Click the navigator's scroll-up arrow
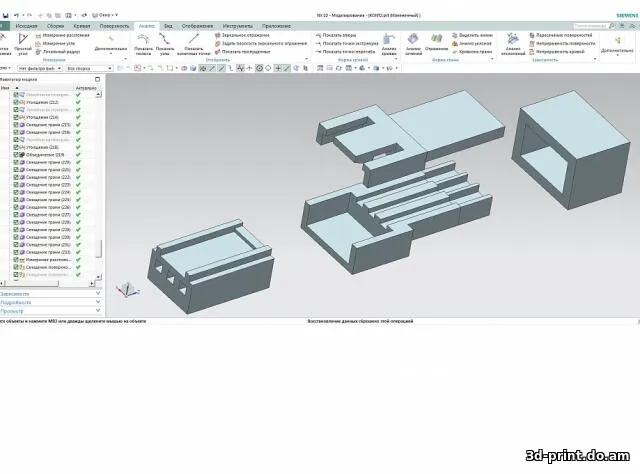Viewport: 640px width, 474px height. click(98, 94)
